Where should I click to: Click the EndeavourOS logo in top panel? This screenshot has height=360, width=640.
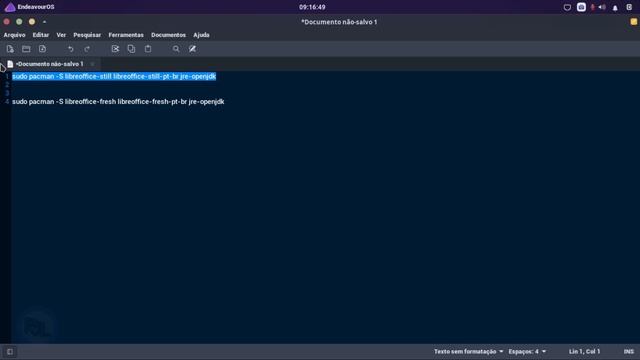tap(10, 7)
